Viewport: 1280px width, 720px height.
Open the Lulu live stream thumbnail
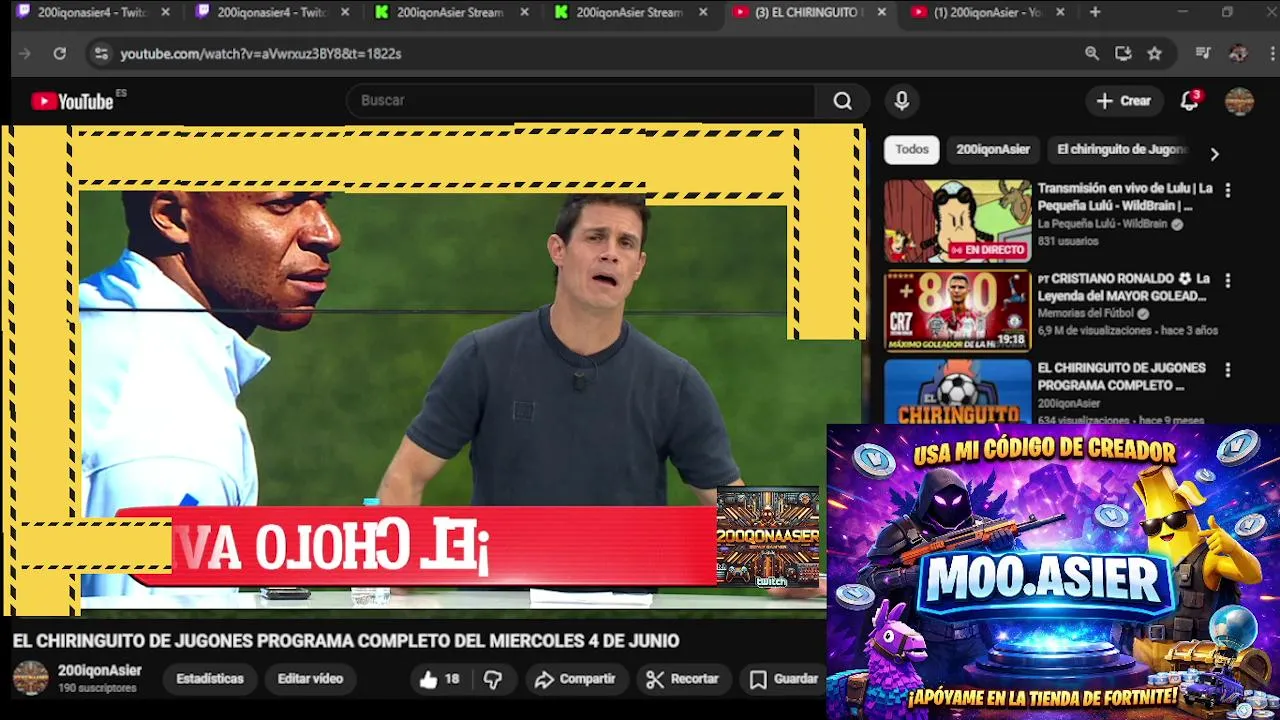(957, 221)
